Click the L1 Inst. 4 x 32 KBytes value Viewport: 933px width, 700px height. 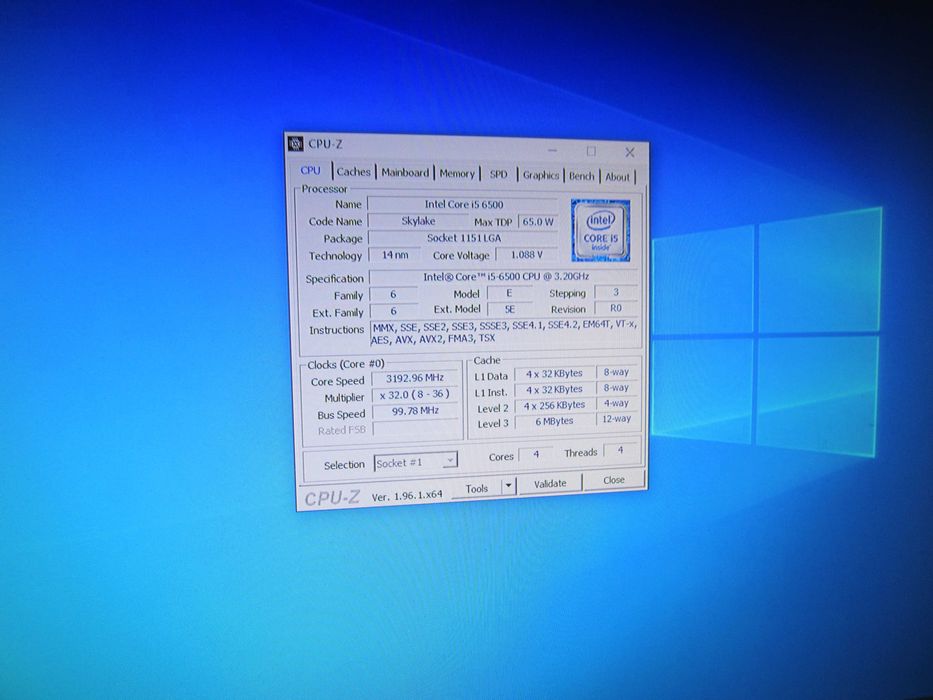coord(554,389)
